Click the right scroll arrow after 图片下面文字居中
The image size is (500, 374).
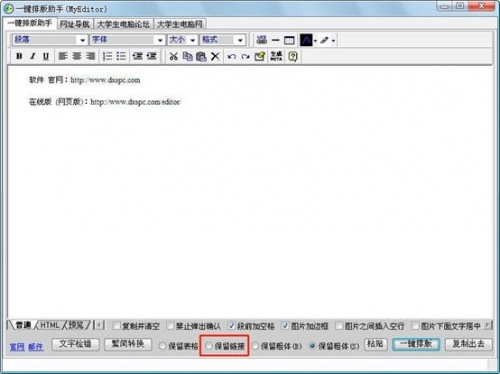click(488, 325)
